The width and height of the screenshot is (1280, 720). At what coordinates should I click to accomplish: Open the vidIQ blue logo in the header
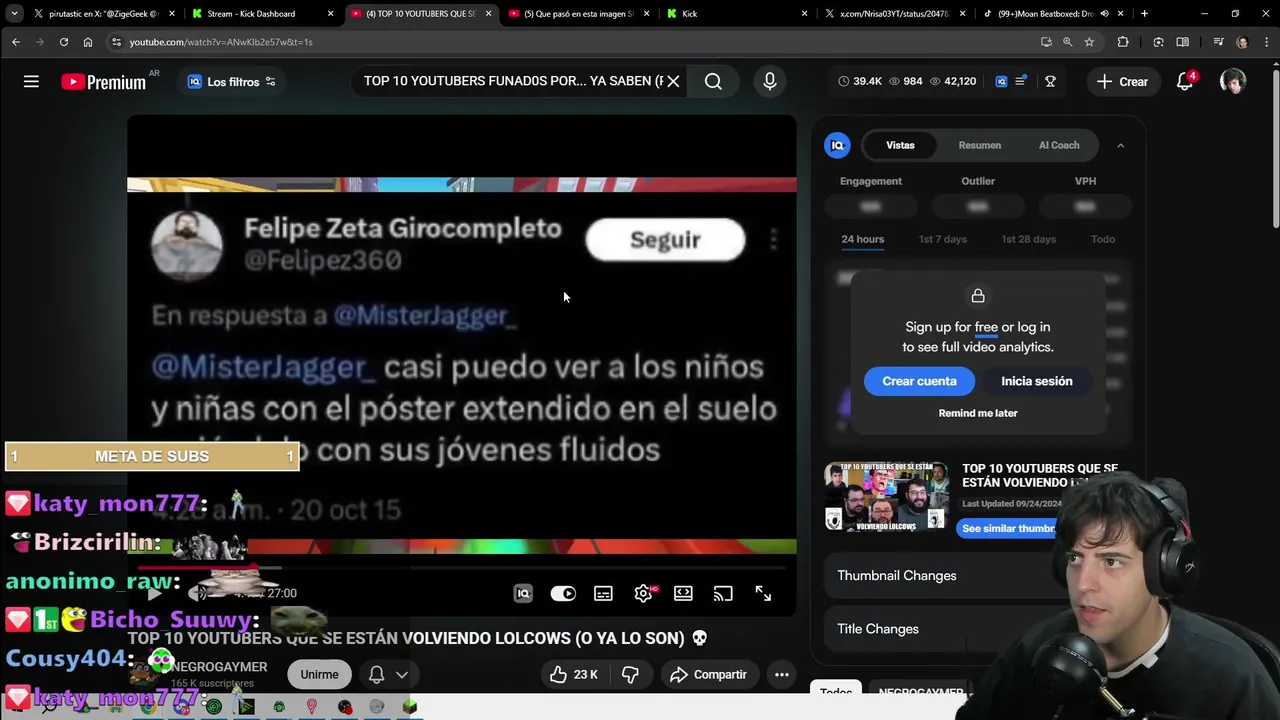pos(1001,82)
